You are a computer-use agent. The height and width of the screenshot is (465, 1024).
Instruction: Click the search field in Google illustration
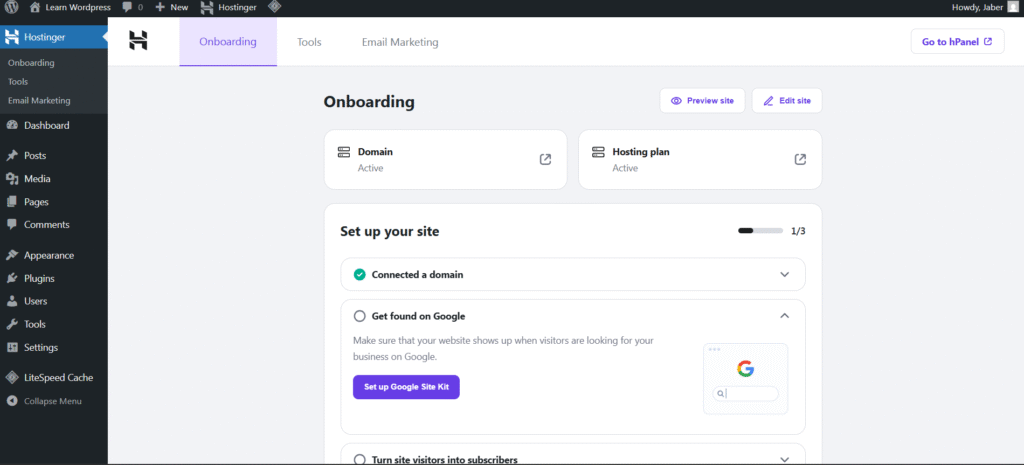(x=745, y=394)
